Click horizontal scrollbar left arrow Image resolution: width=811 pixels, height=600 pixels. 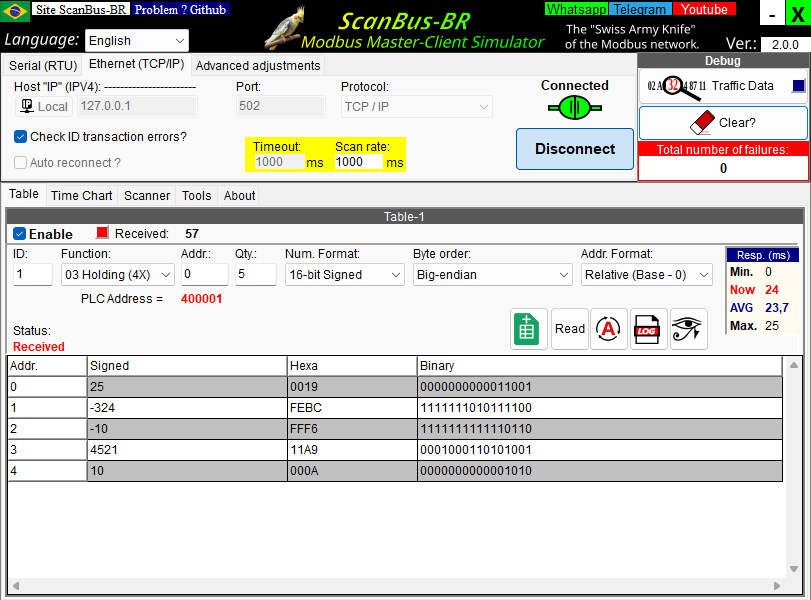click(x=16, y=586)
